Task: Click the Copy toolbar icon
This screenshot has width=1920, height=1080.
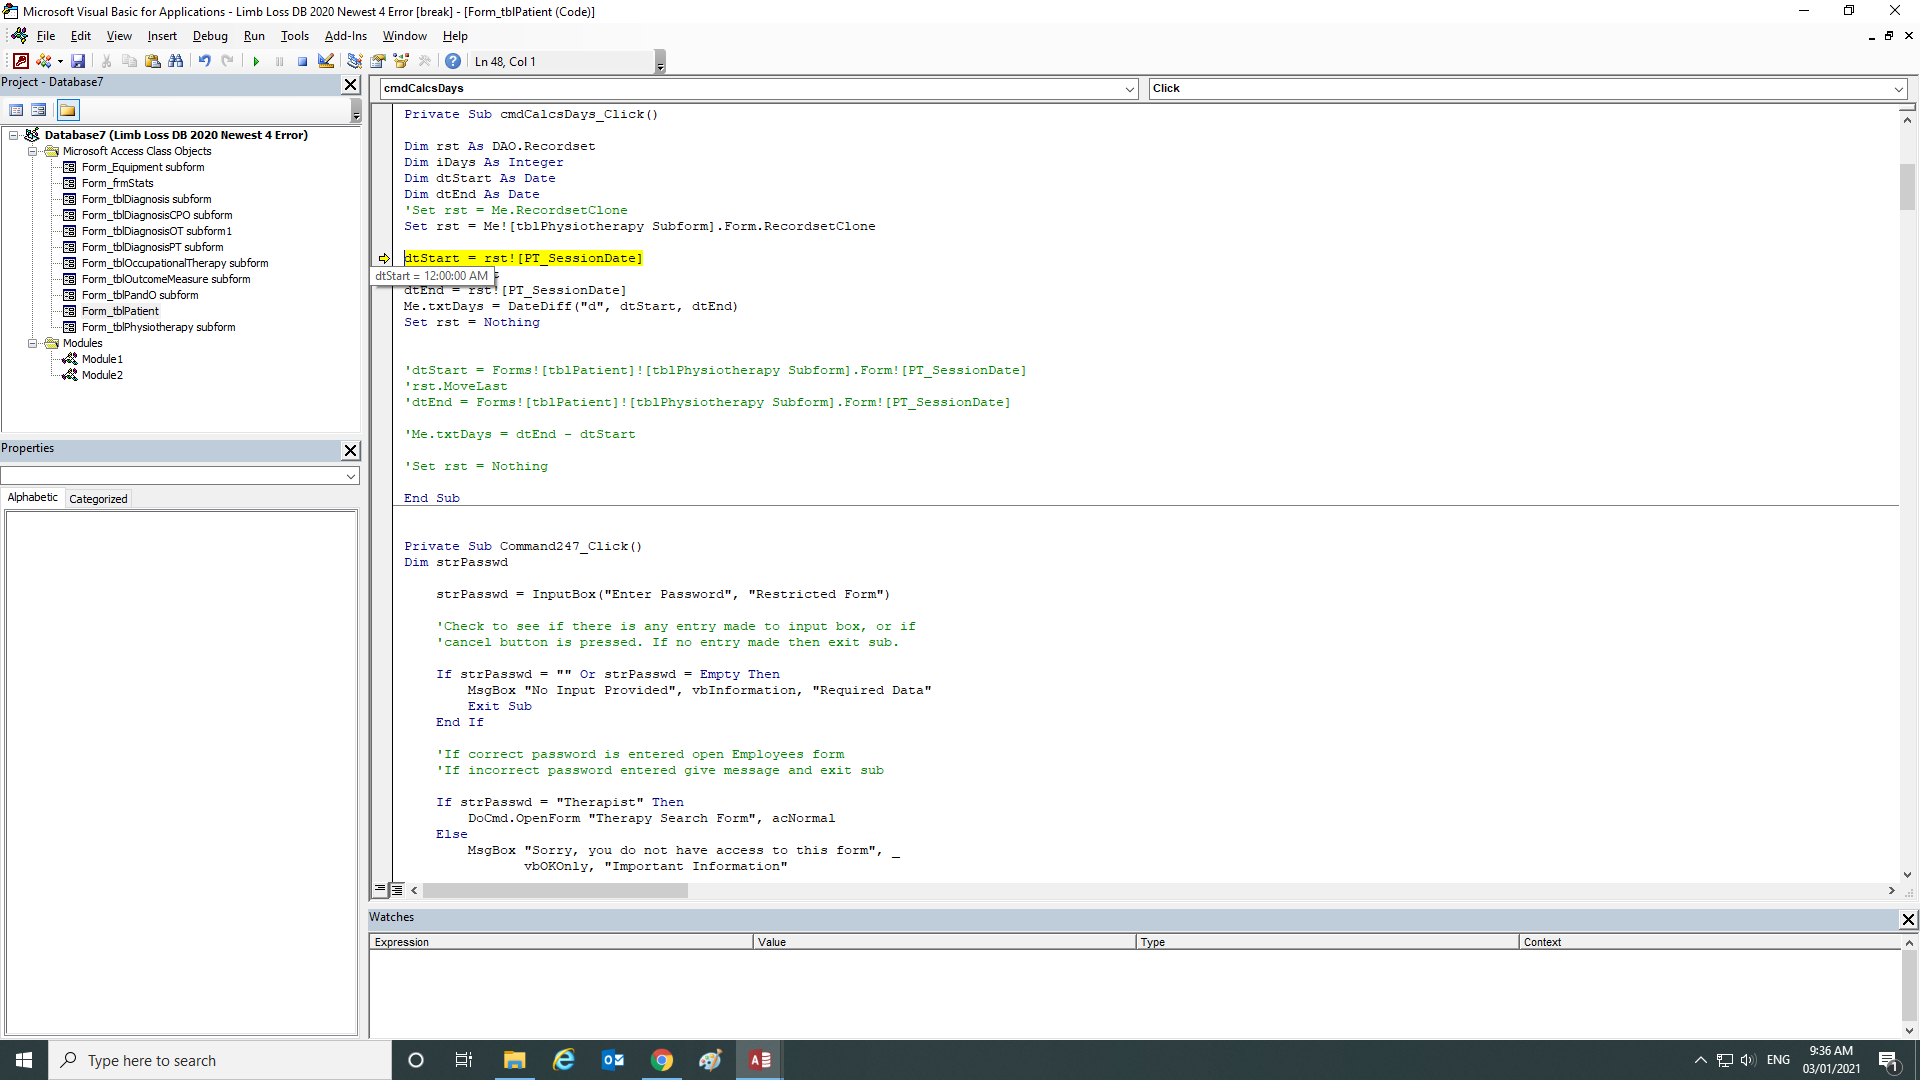Action: point(129,61)
